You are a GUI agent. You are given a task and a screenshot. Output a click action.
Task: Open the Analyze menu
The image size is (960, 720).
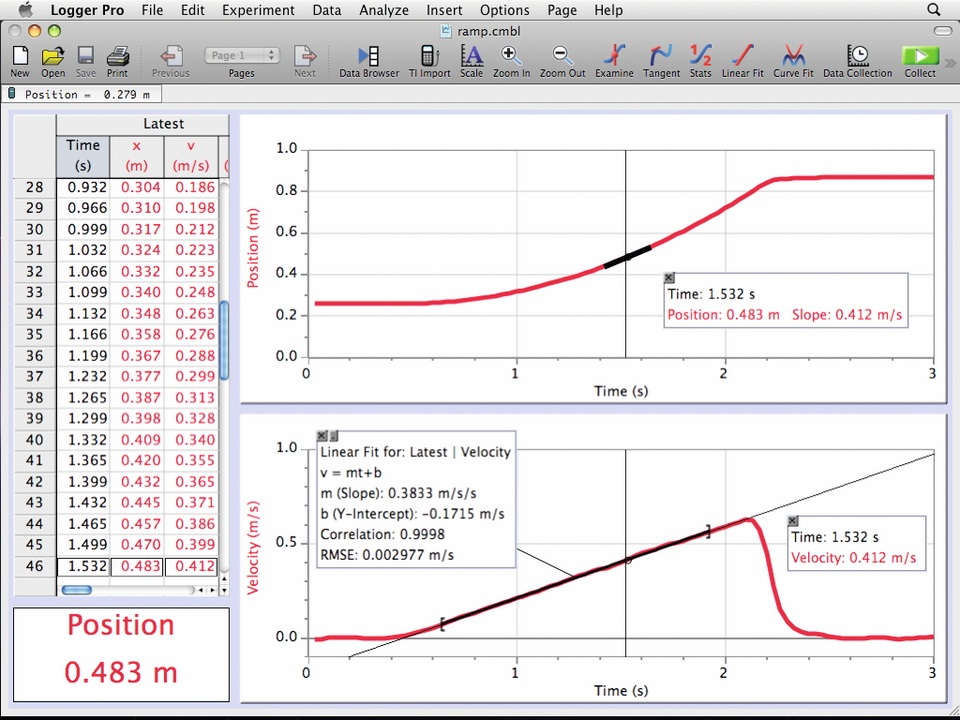384,10
